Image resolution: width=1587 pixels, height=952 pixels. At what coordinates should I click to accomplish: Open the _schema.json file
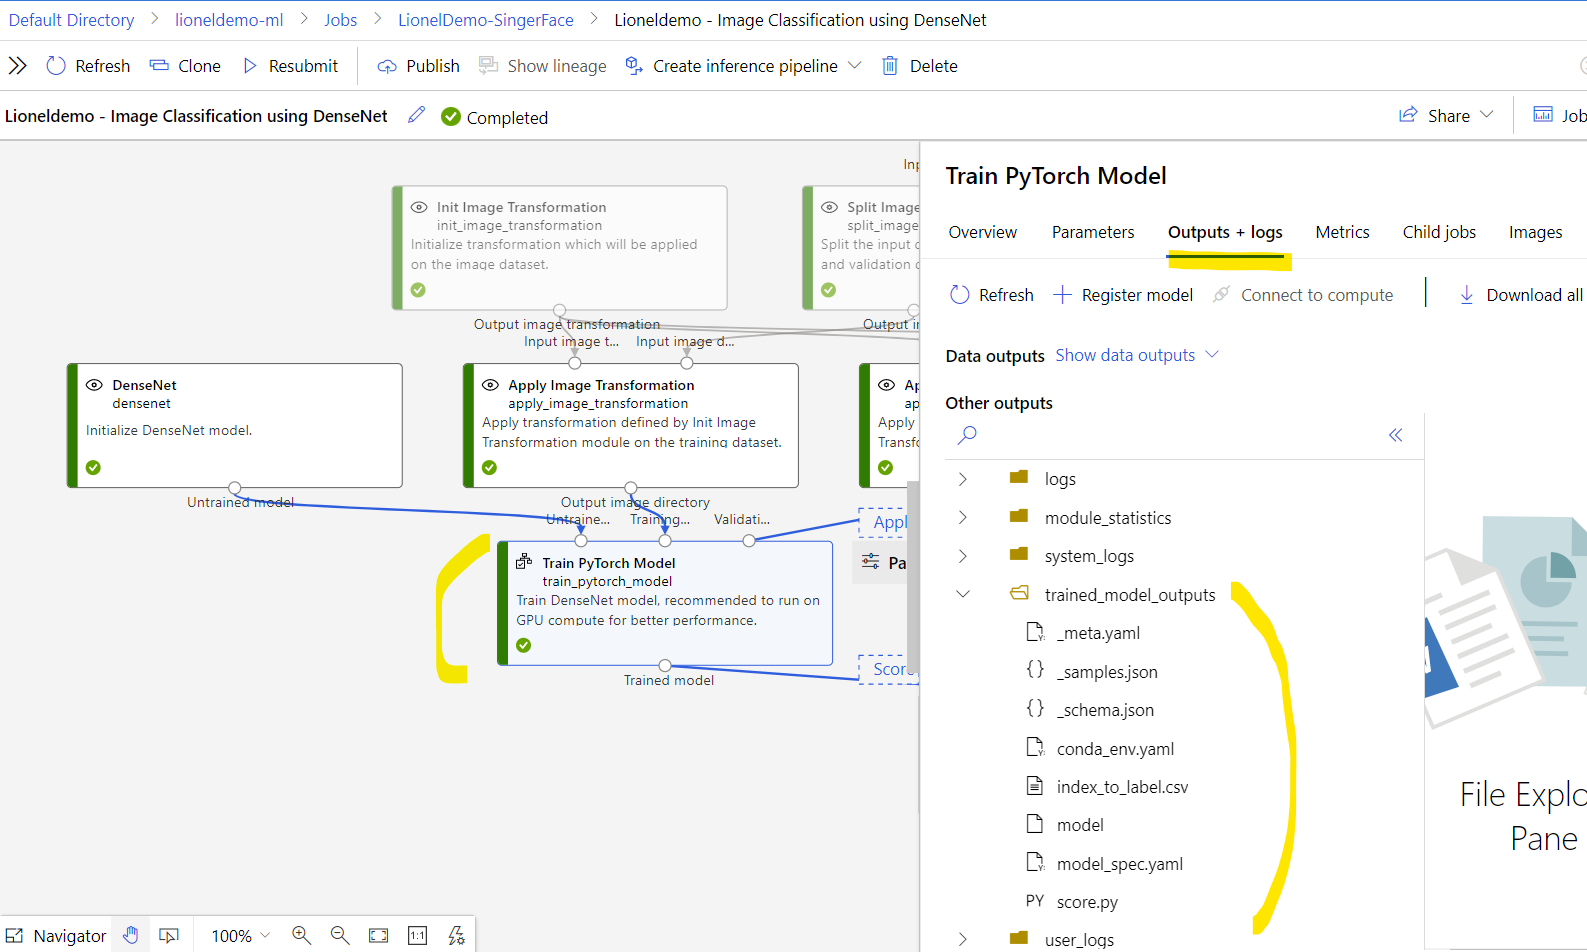coord(1105,710)
